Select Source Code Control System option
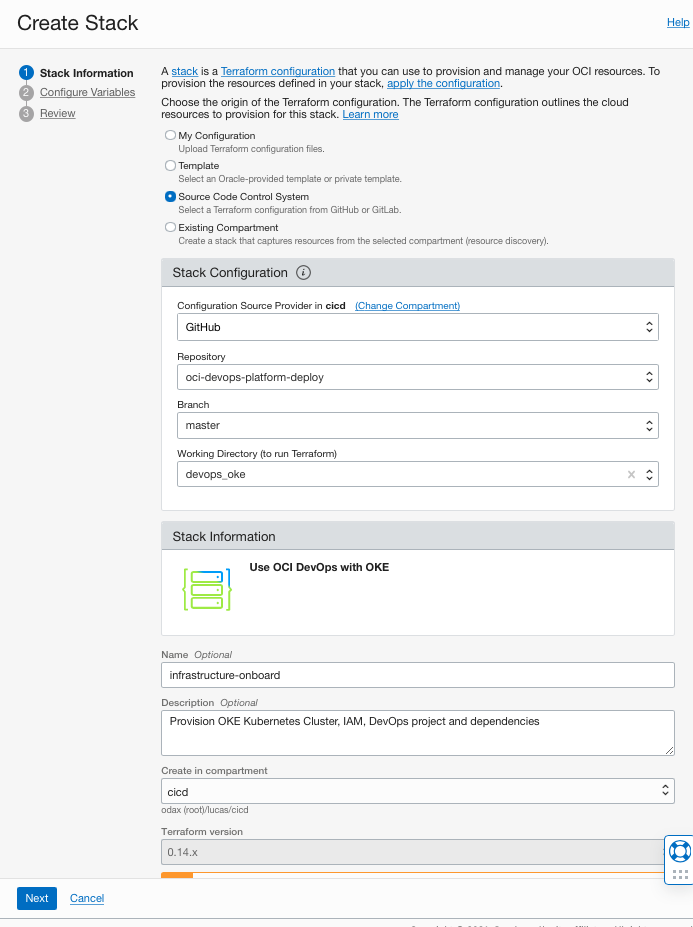Image resolution: width=693 pixels, height=927 pixels. coord(170,196)
